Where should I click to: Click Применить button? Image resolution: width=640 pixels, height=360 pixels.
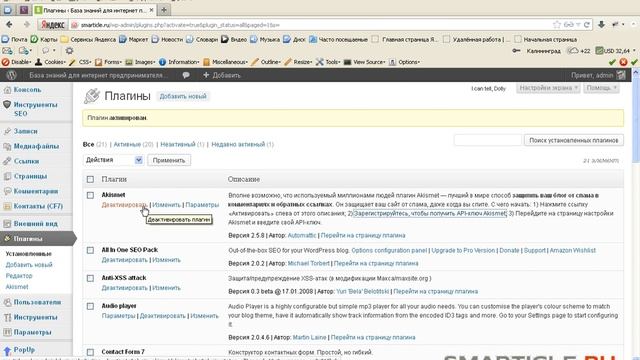[169, 160]
